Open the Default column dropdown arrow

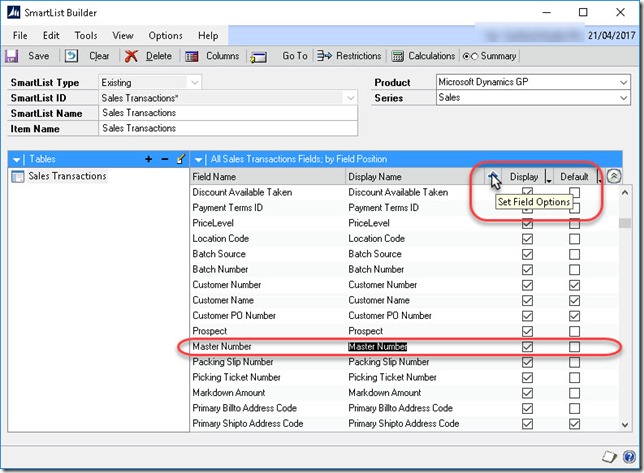[x=599, y=177]
